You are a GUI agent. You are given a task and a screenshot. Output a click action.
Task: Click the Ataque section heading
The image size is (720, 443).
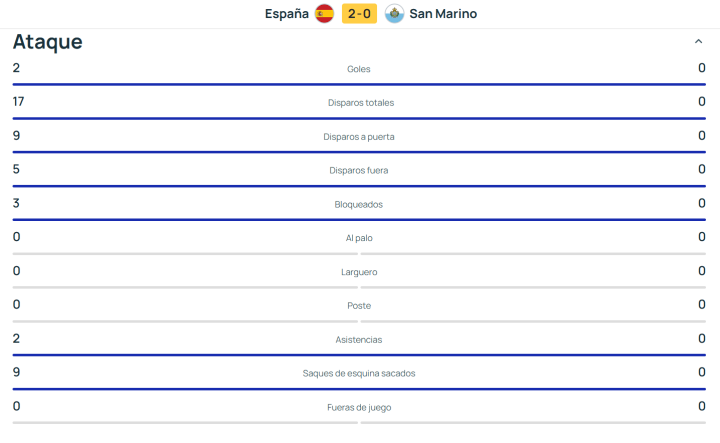(48, 42)
